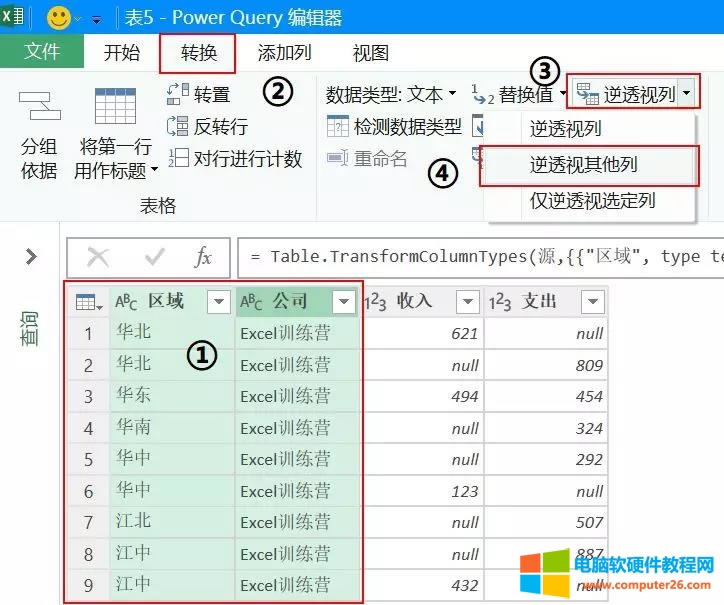This screenshot has height=605, width=724.
Task: Click the 对行进行计数 count rows button
Action: pos(235,158)
